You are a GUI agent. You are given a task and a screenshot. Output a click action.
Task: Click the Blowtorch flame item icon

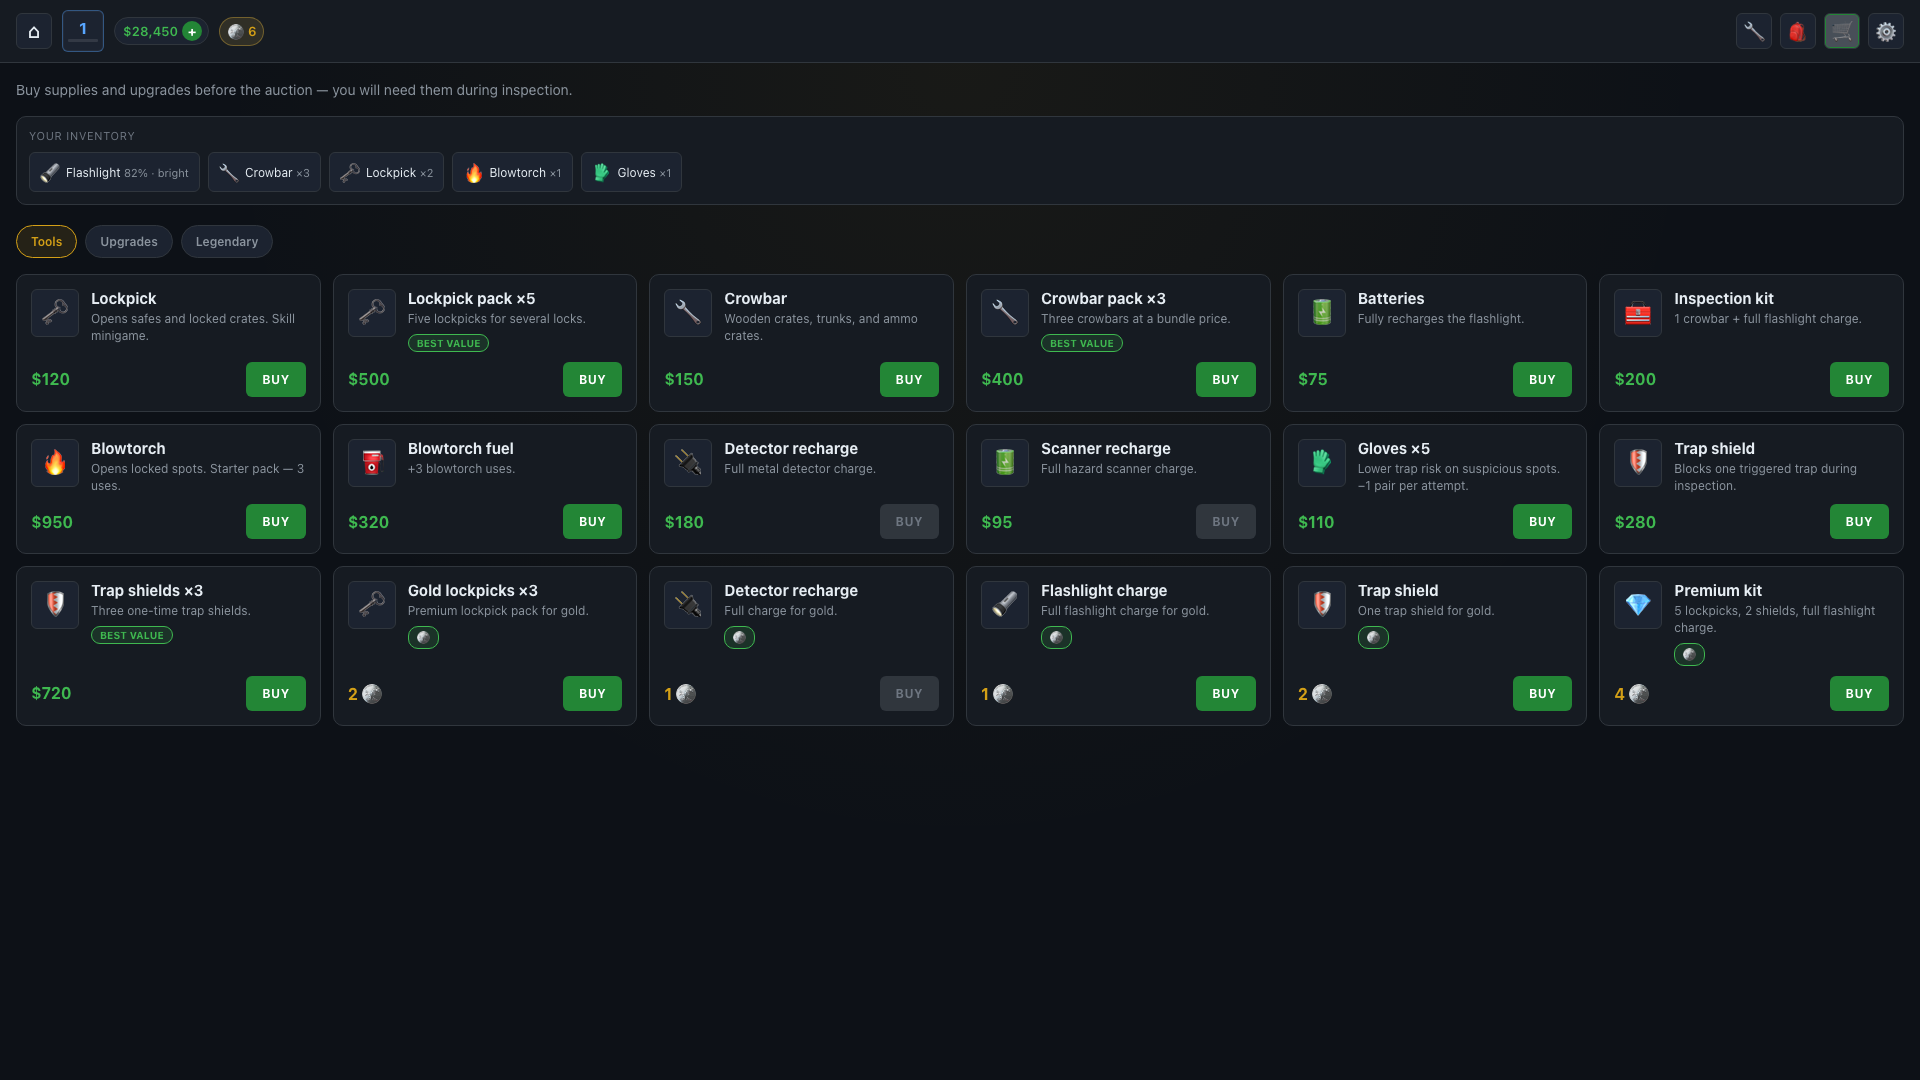[55, 463]
